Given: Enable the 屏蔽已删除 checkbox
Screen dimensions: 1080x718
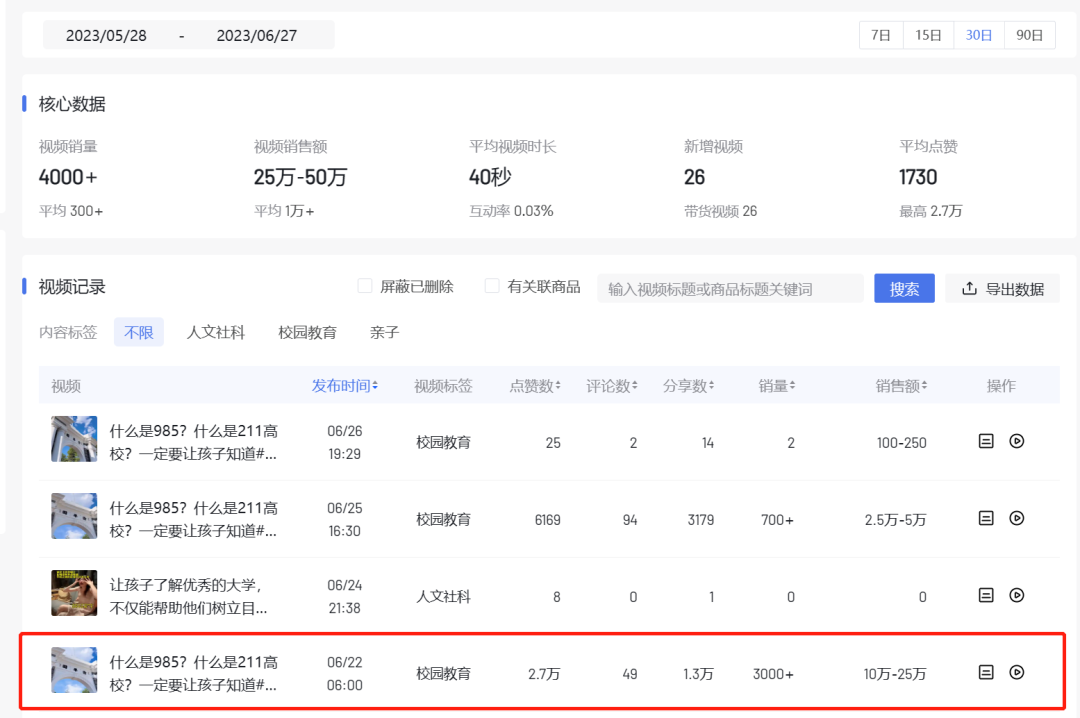Looking at the screenshot, I should pyautogui.click(x=365, y=285).
